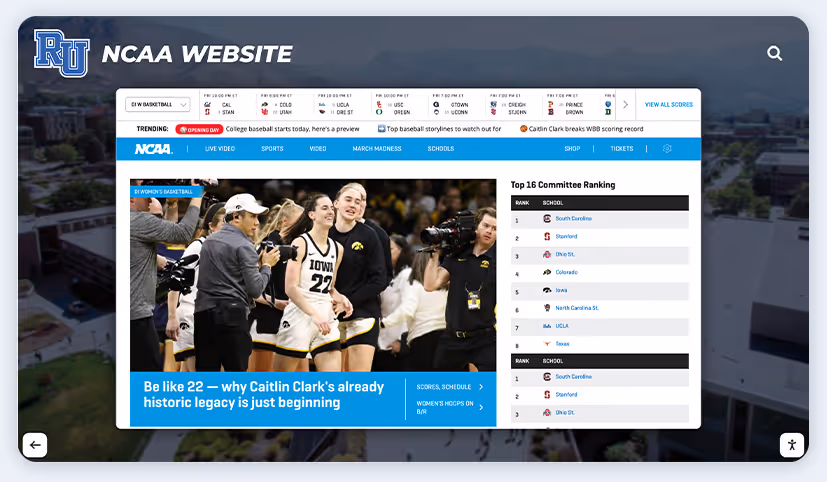This screenshot has height=482, width=827.
Task: Click the UTAH logo in score ticker
Action: 265,112
